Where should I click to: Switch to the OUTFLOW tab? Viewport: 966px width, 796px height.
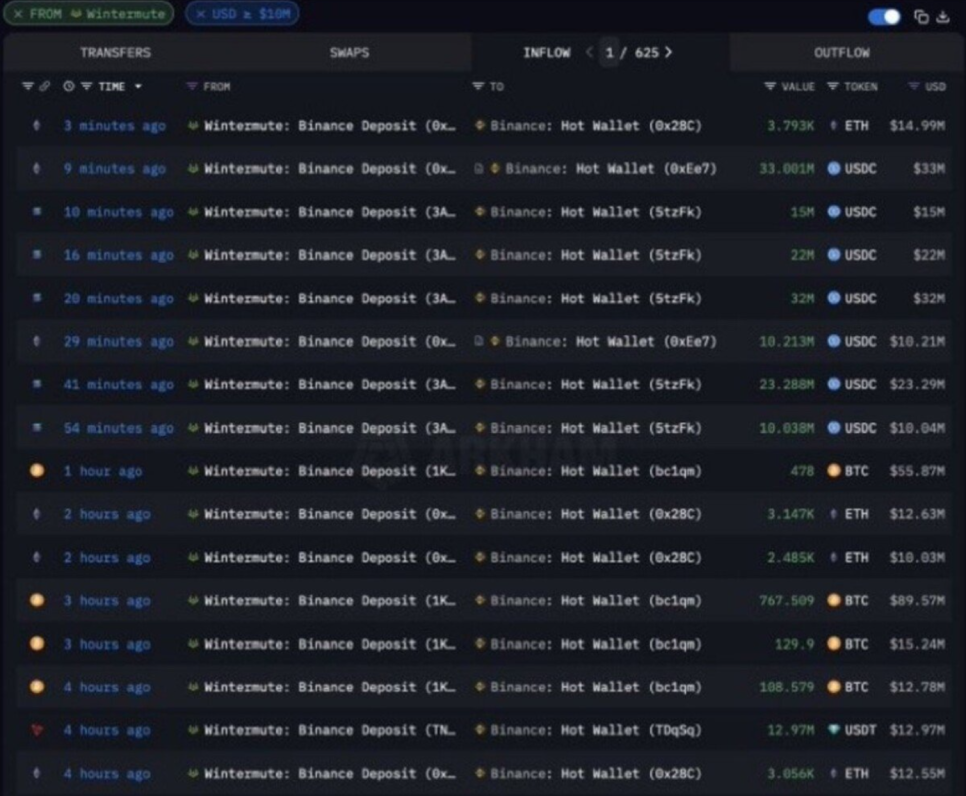click(x=842, y=52)
